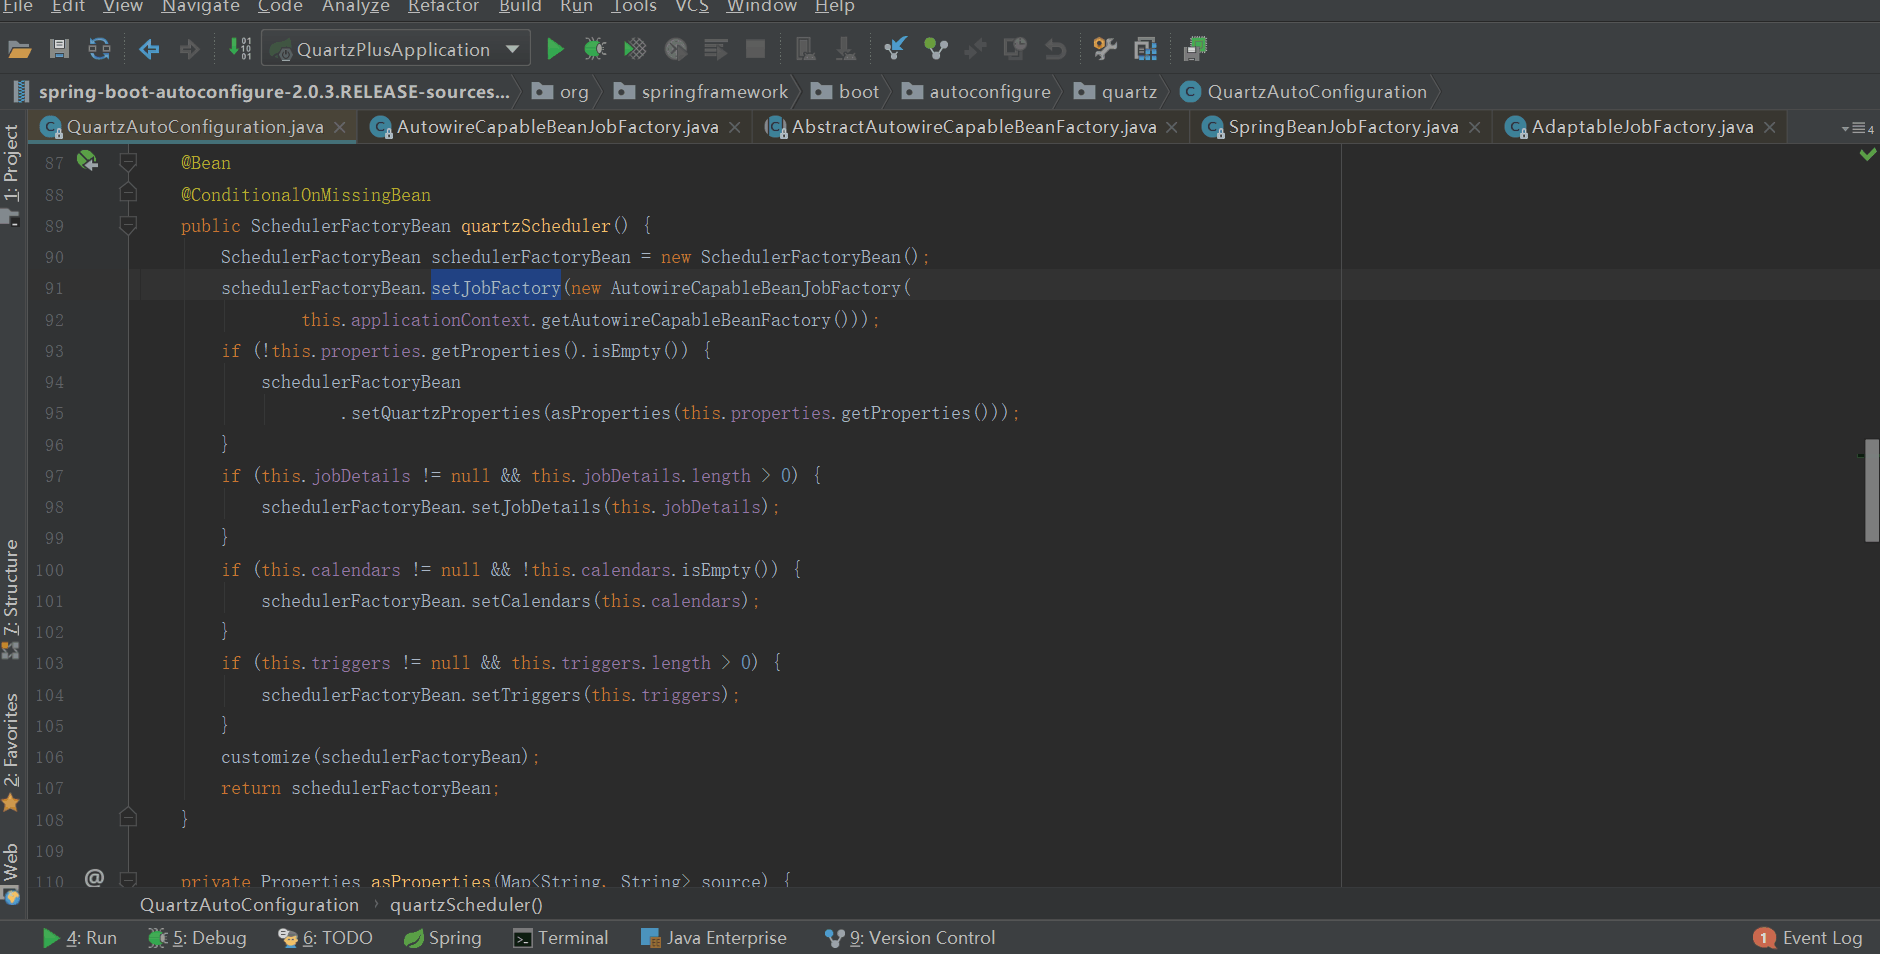Screen dimensions: 1880x954
Task: Open the Favorites tool window
Action: pyautogui.click(x=12, y=751)
